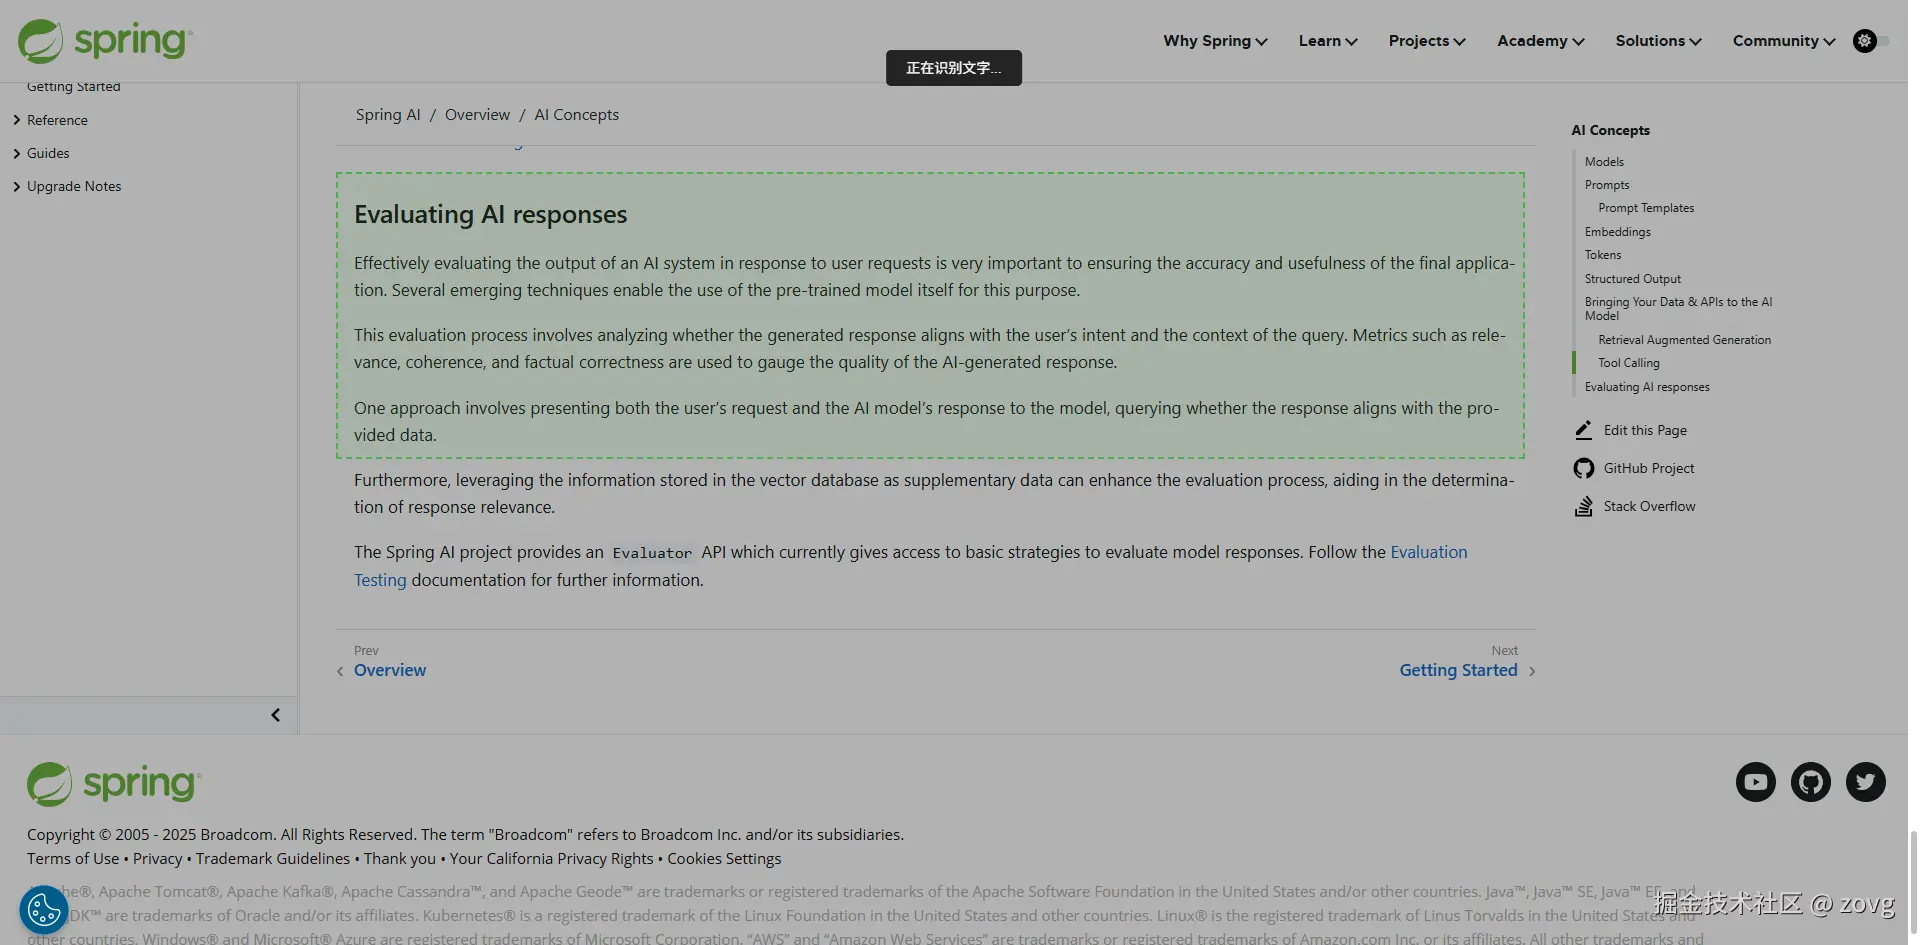Open the Why Spring dropdown menu
Image resolution: width=1920 pixels, height=945 pixels.
point(1215,41)
